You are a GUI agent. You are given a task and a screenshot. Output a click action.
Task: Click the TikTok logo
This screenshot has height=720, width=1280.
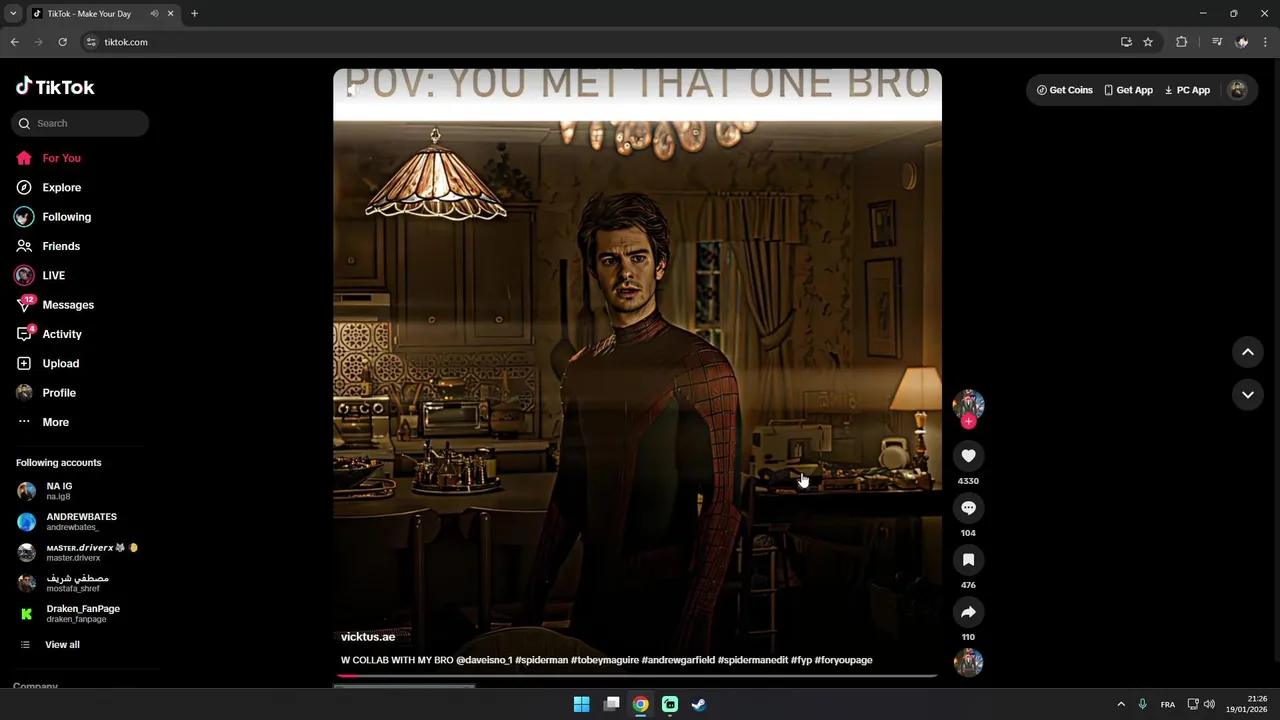coord(55,87)
